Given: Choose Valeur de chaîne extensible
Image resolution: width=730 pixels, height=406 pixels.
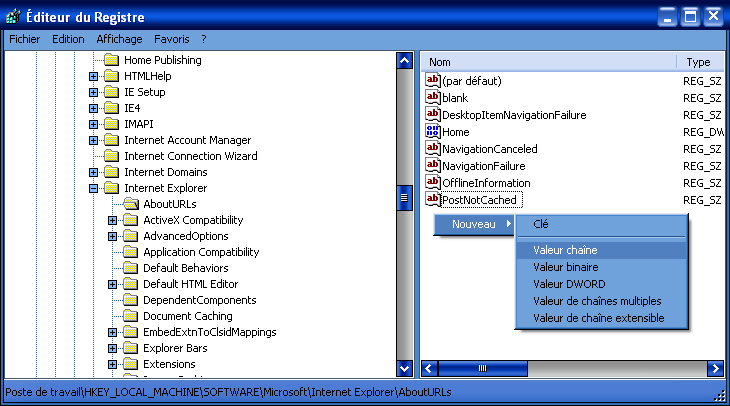Looking at the screenshot, I should [601, 318].
